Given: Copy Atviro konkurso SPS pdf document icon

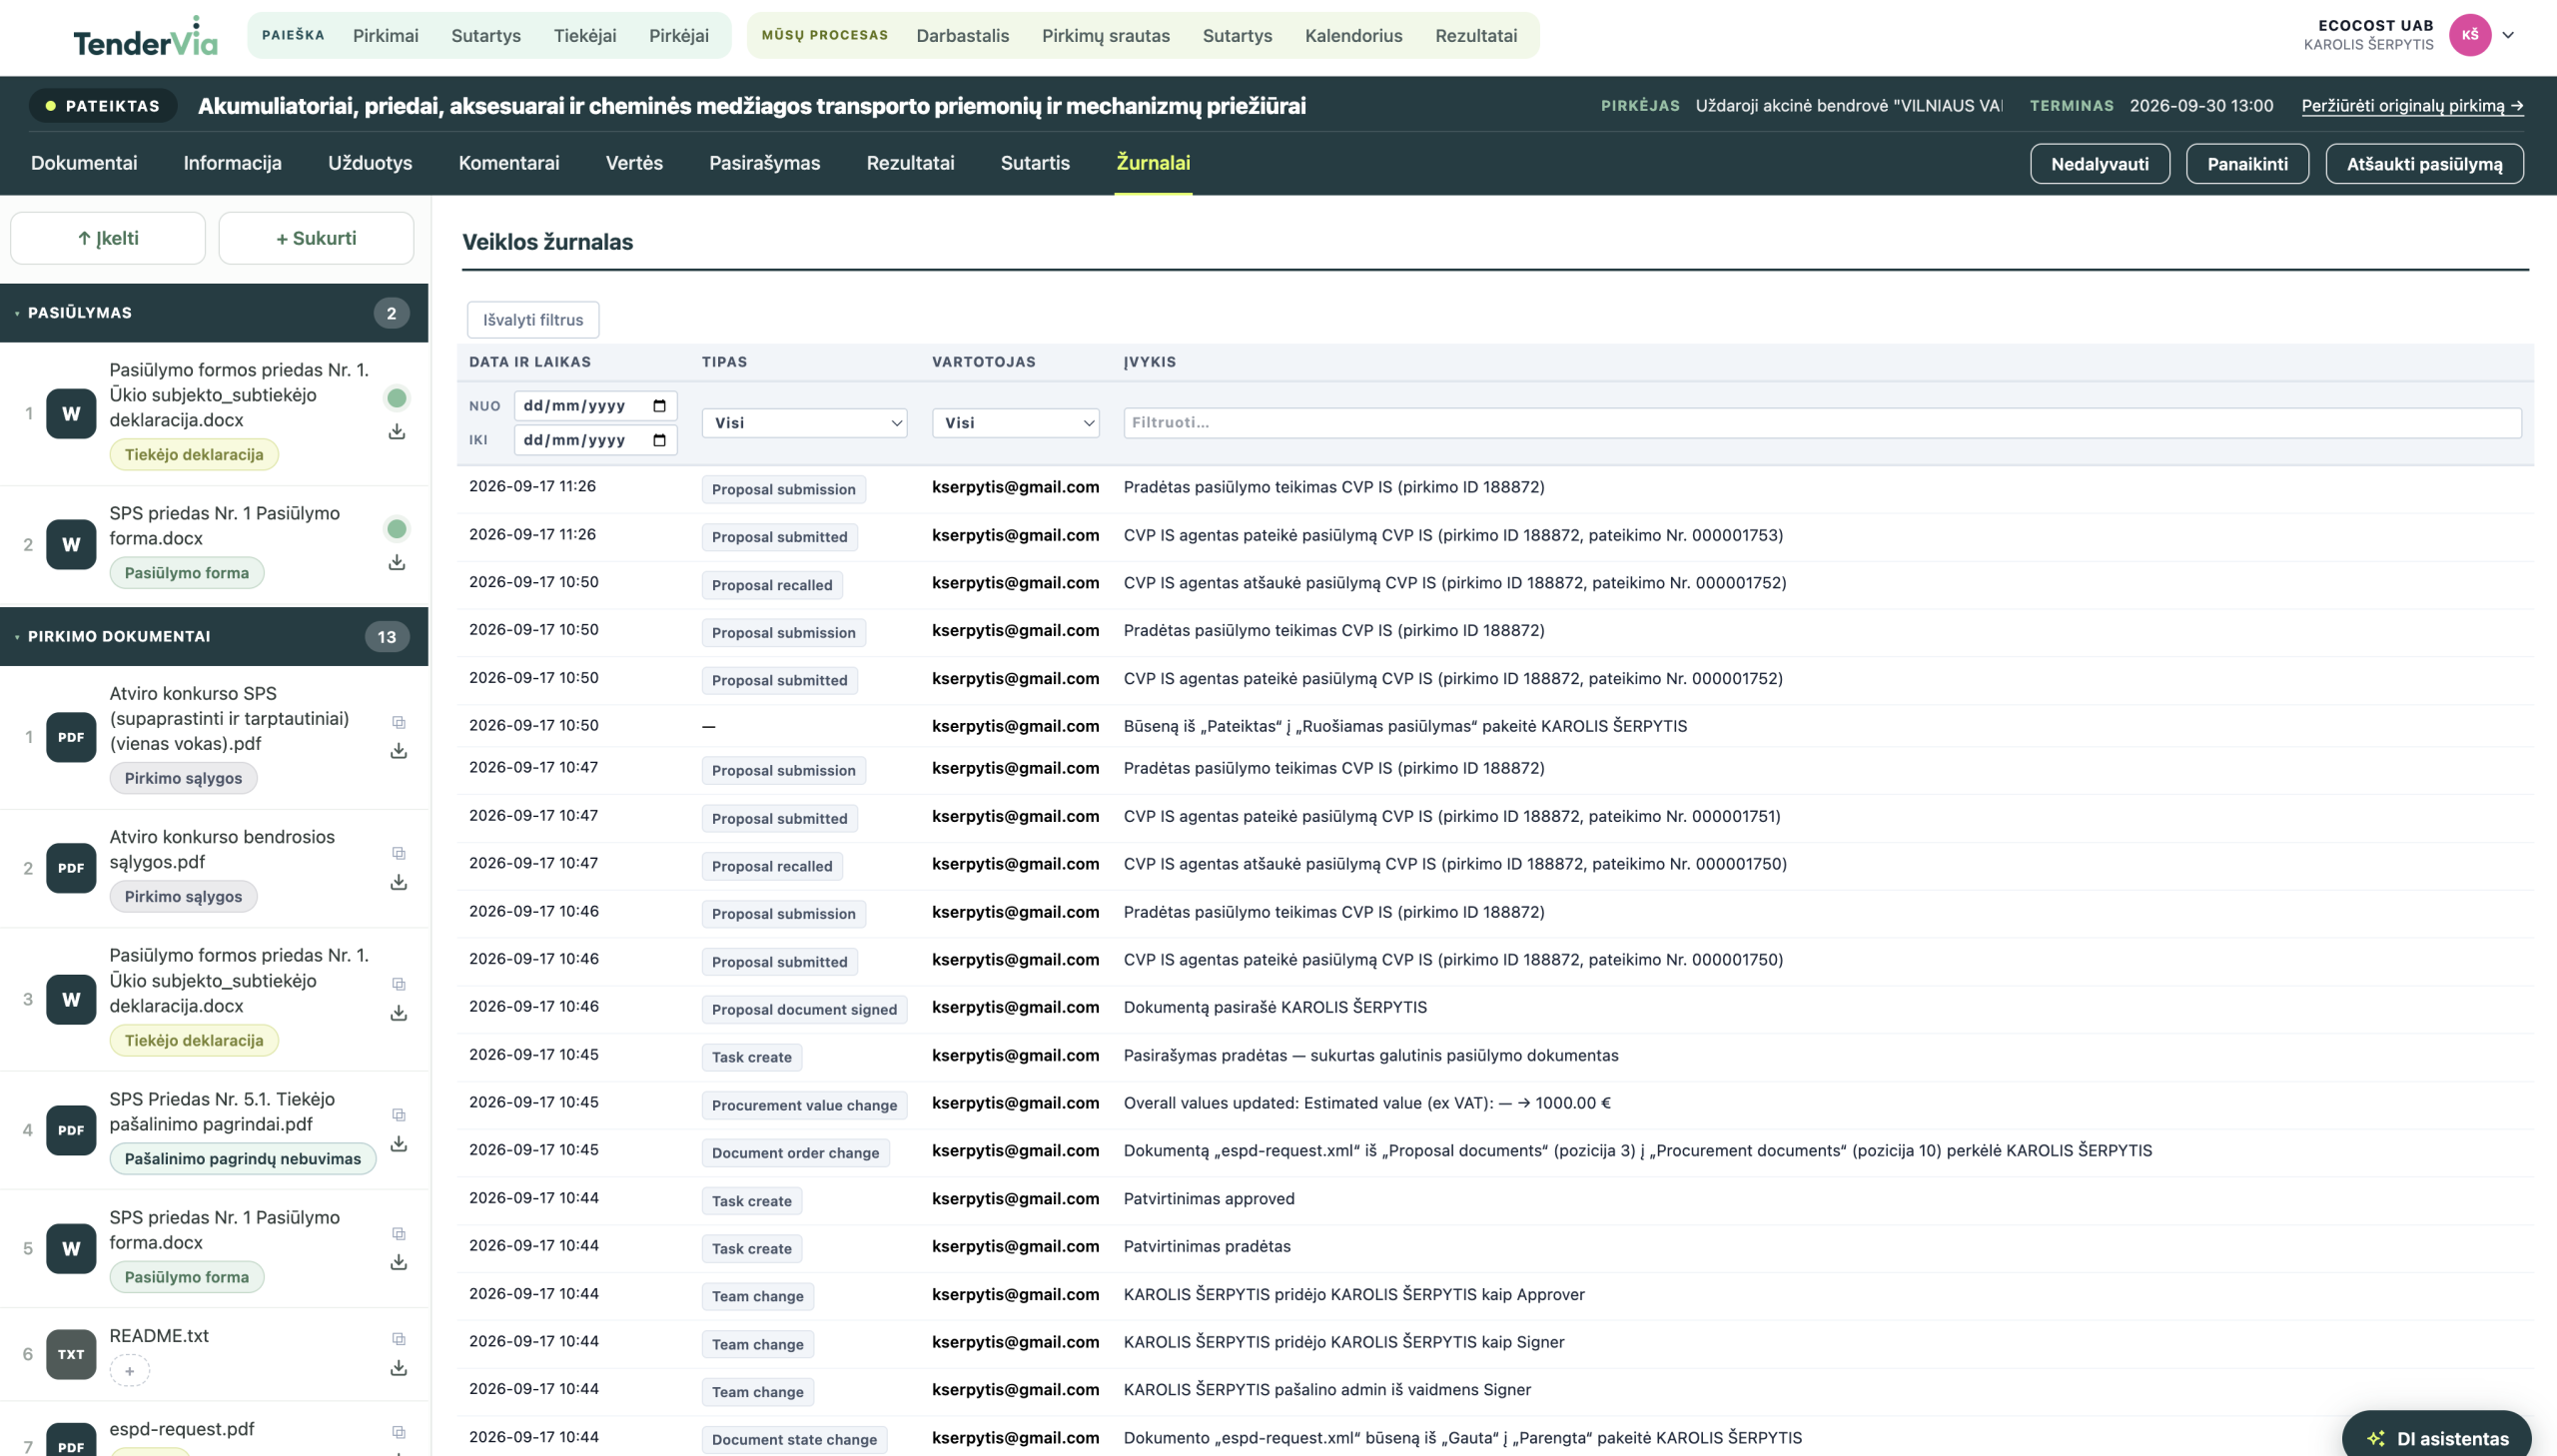Looking at the screenshot, I should click(399, 722).
